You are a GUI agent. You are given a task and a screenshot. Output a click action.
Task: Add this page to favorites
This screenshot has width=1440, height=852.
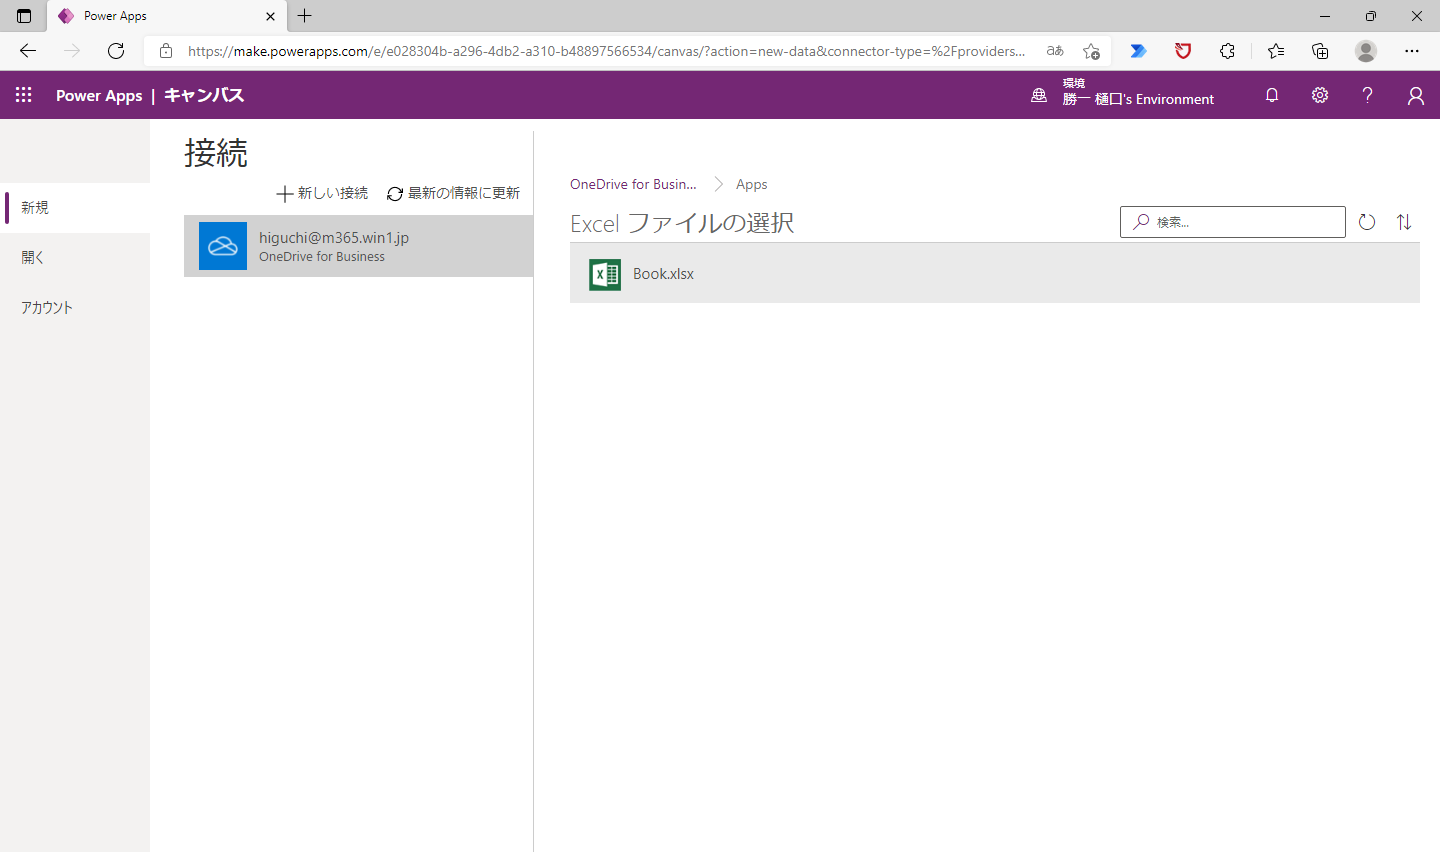[1091, 51]
